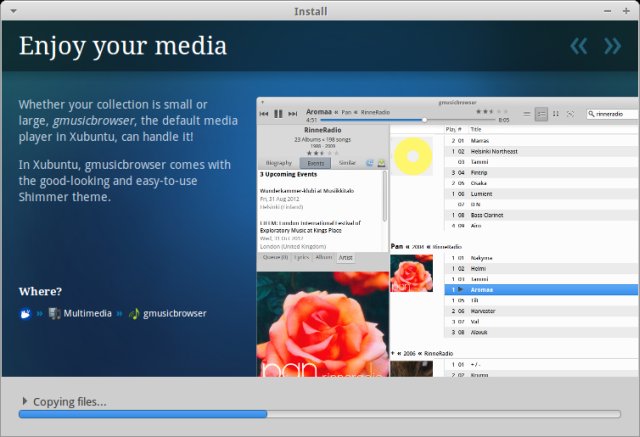This screenshot has height=437, width=640.
Task: Select the Artist tab
Action: coord(345,257)
